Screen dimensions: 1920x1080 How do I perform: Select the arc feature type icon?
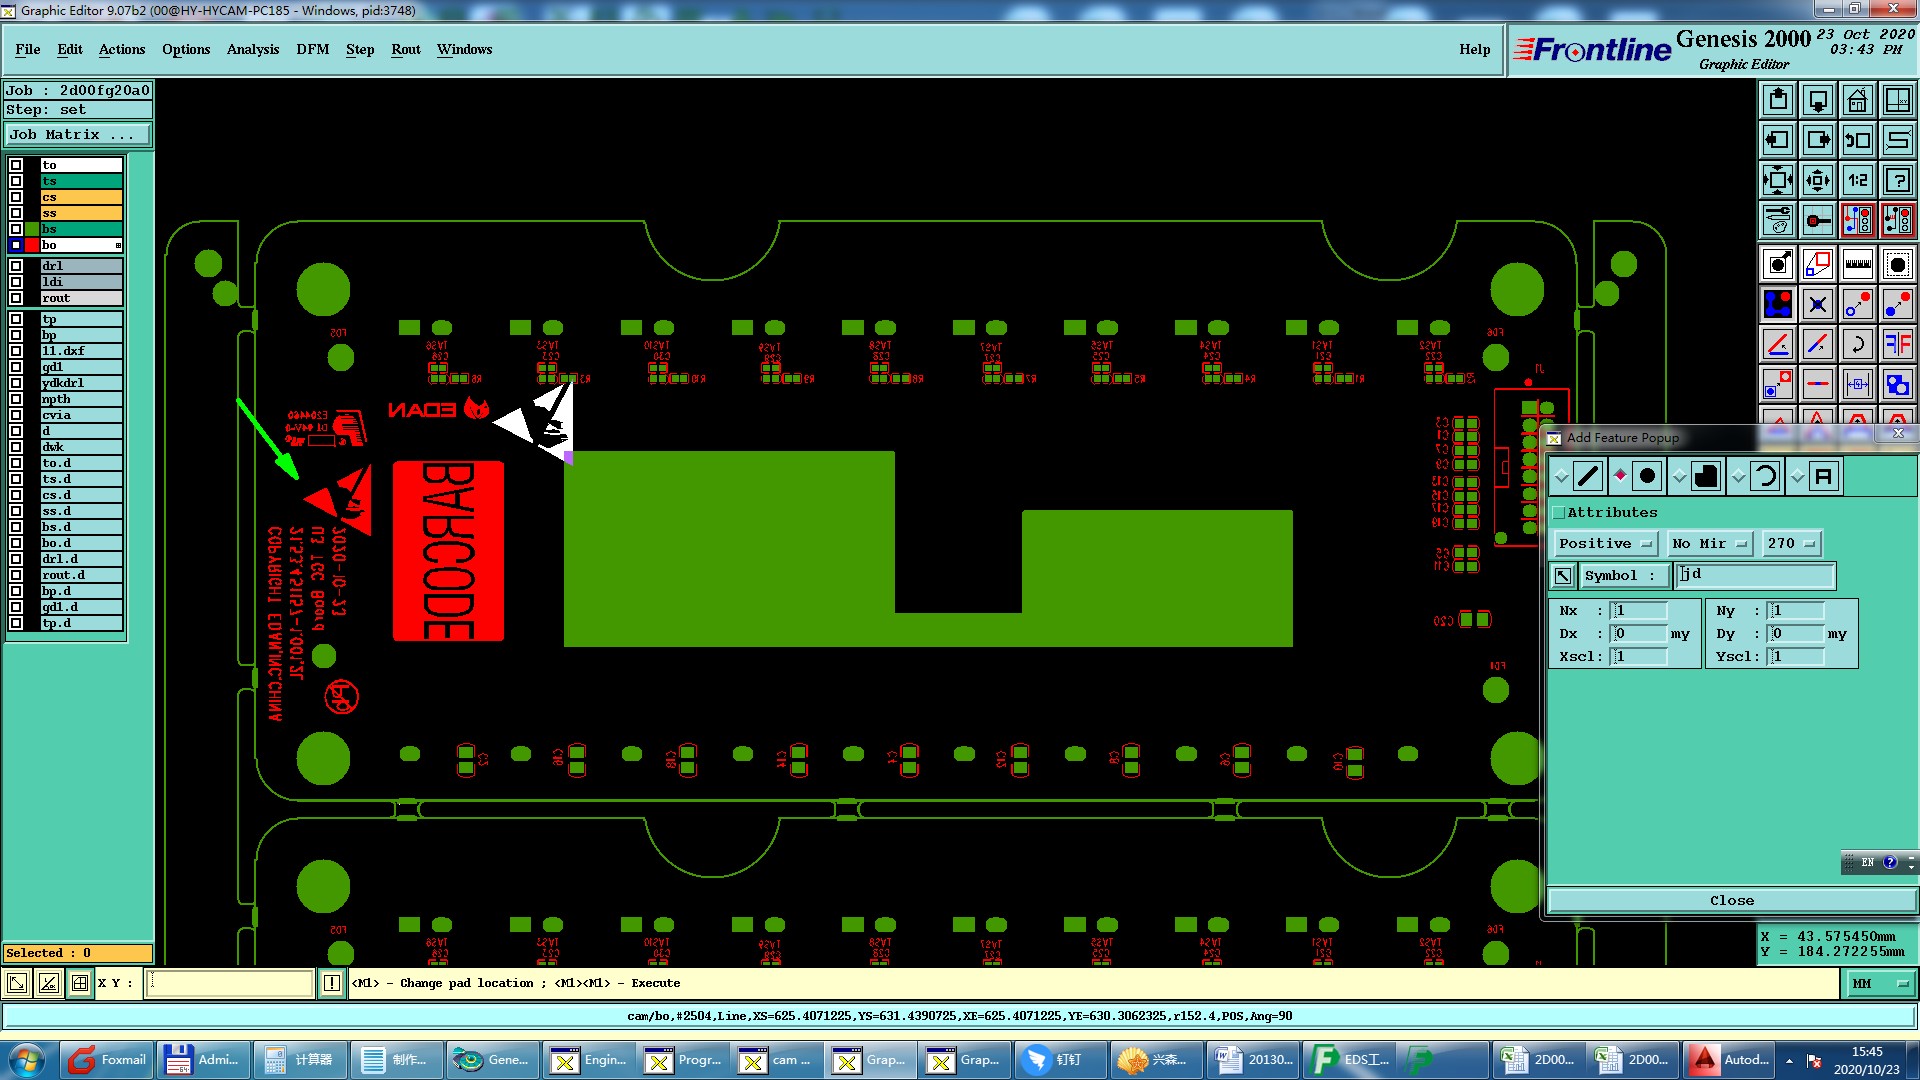(x=1765, y=477)
